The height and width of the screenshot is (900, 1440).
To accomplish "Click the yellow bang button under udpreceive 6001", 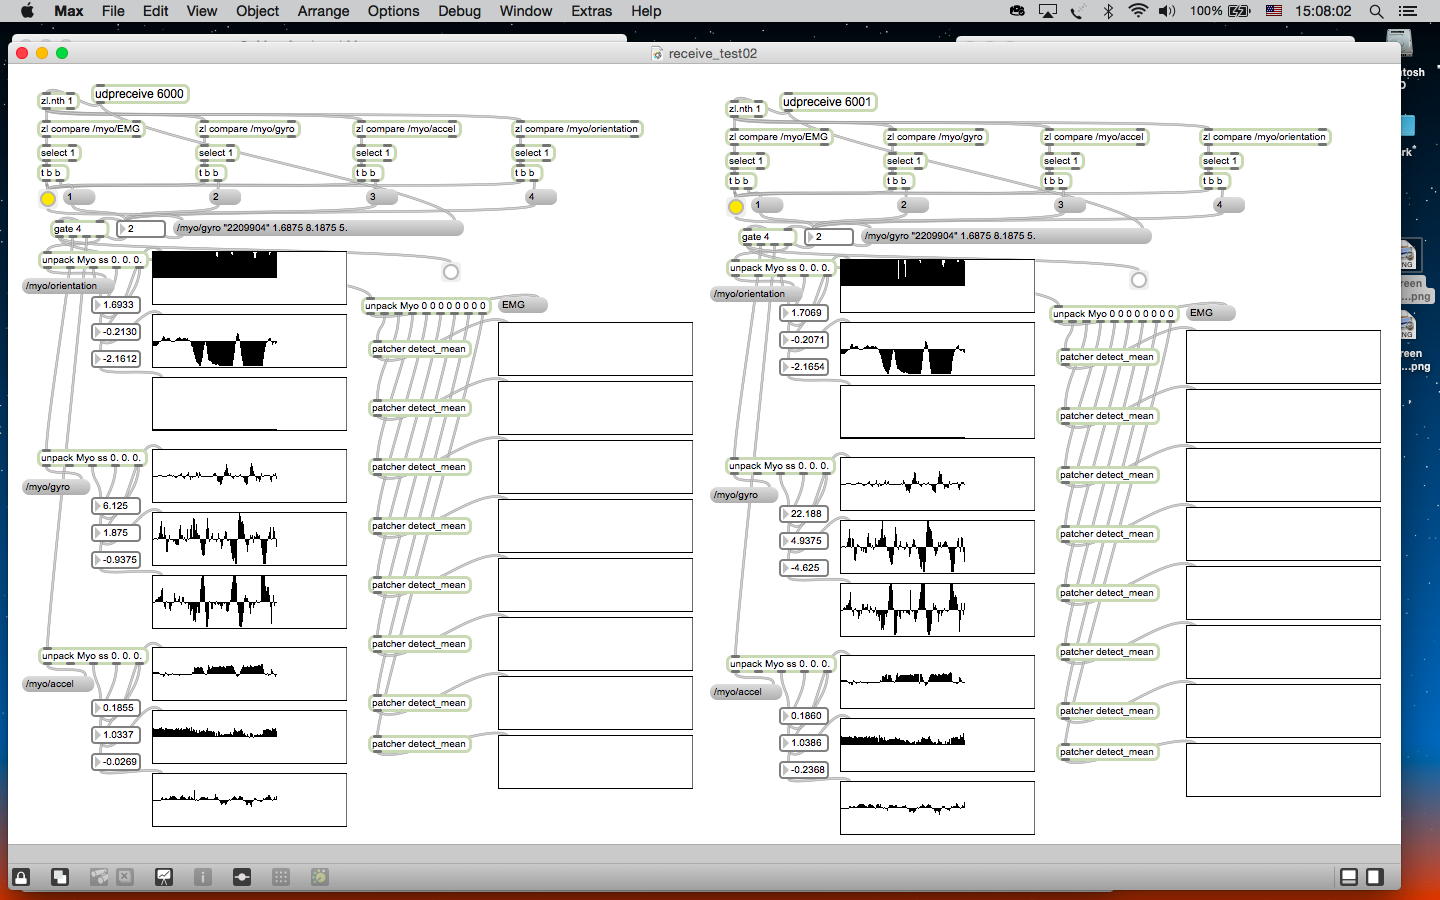I will 736,206.
